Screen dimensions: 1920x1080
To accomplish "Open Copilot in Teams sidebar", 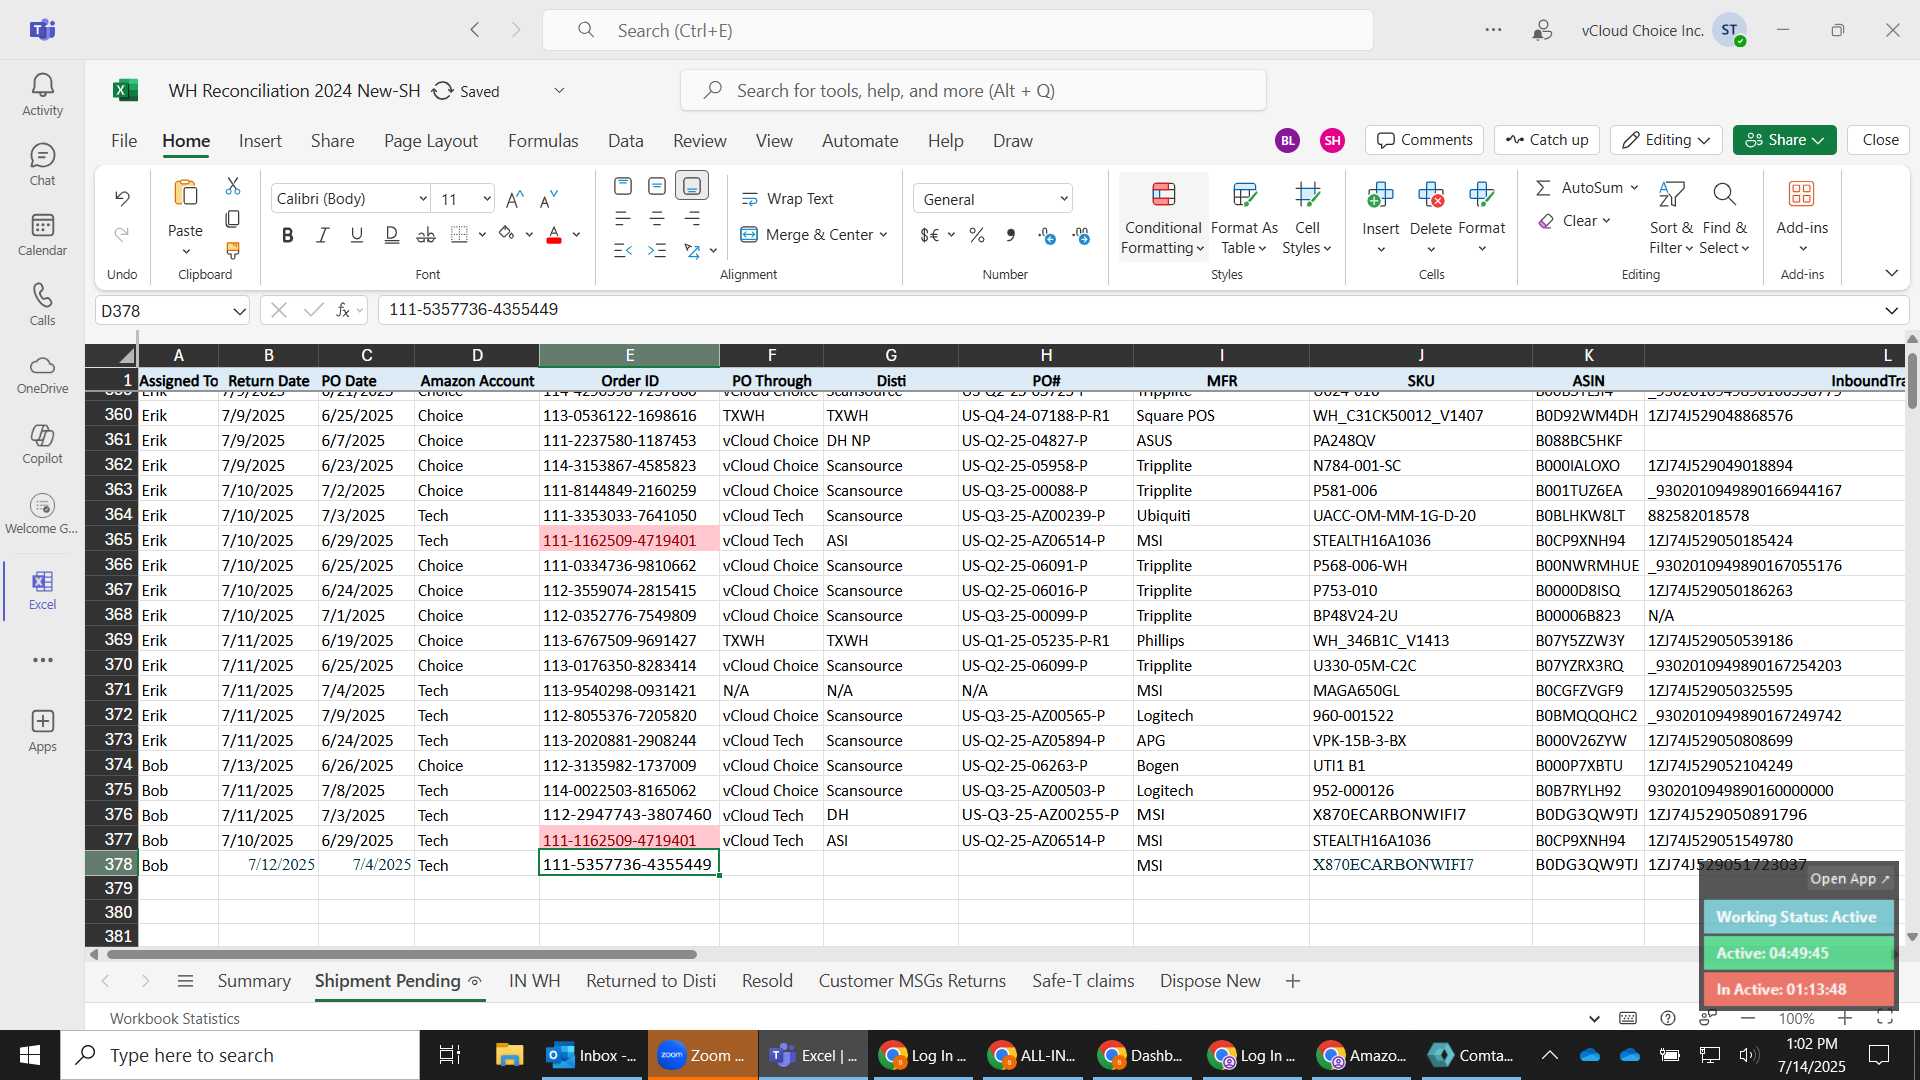I will point(42,444).
